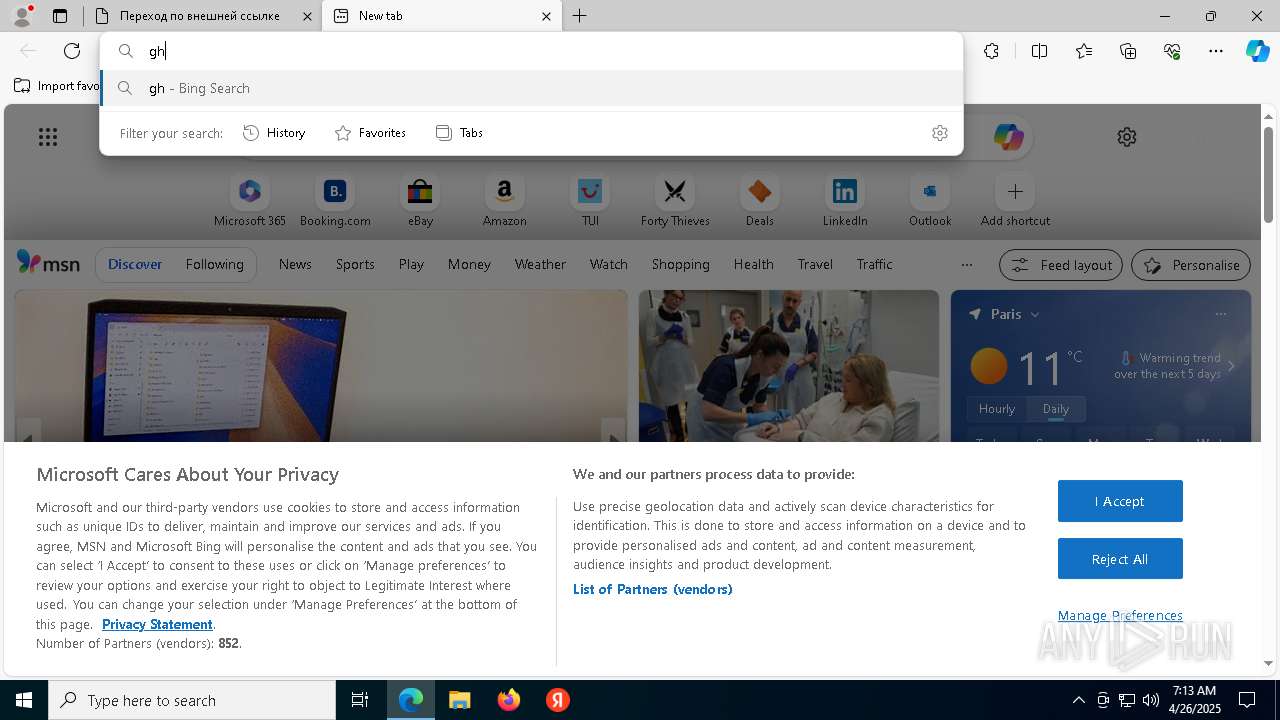The image size is (1280, 720).
Task: Open the News category
Action: (x=295, y=264)
